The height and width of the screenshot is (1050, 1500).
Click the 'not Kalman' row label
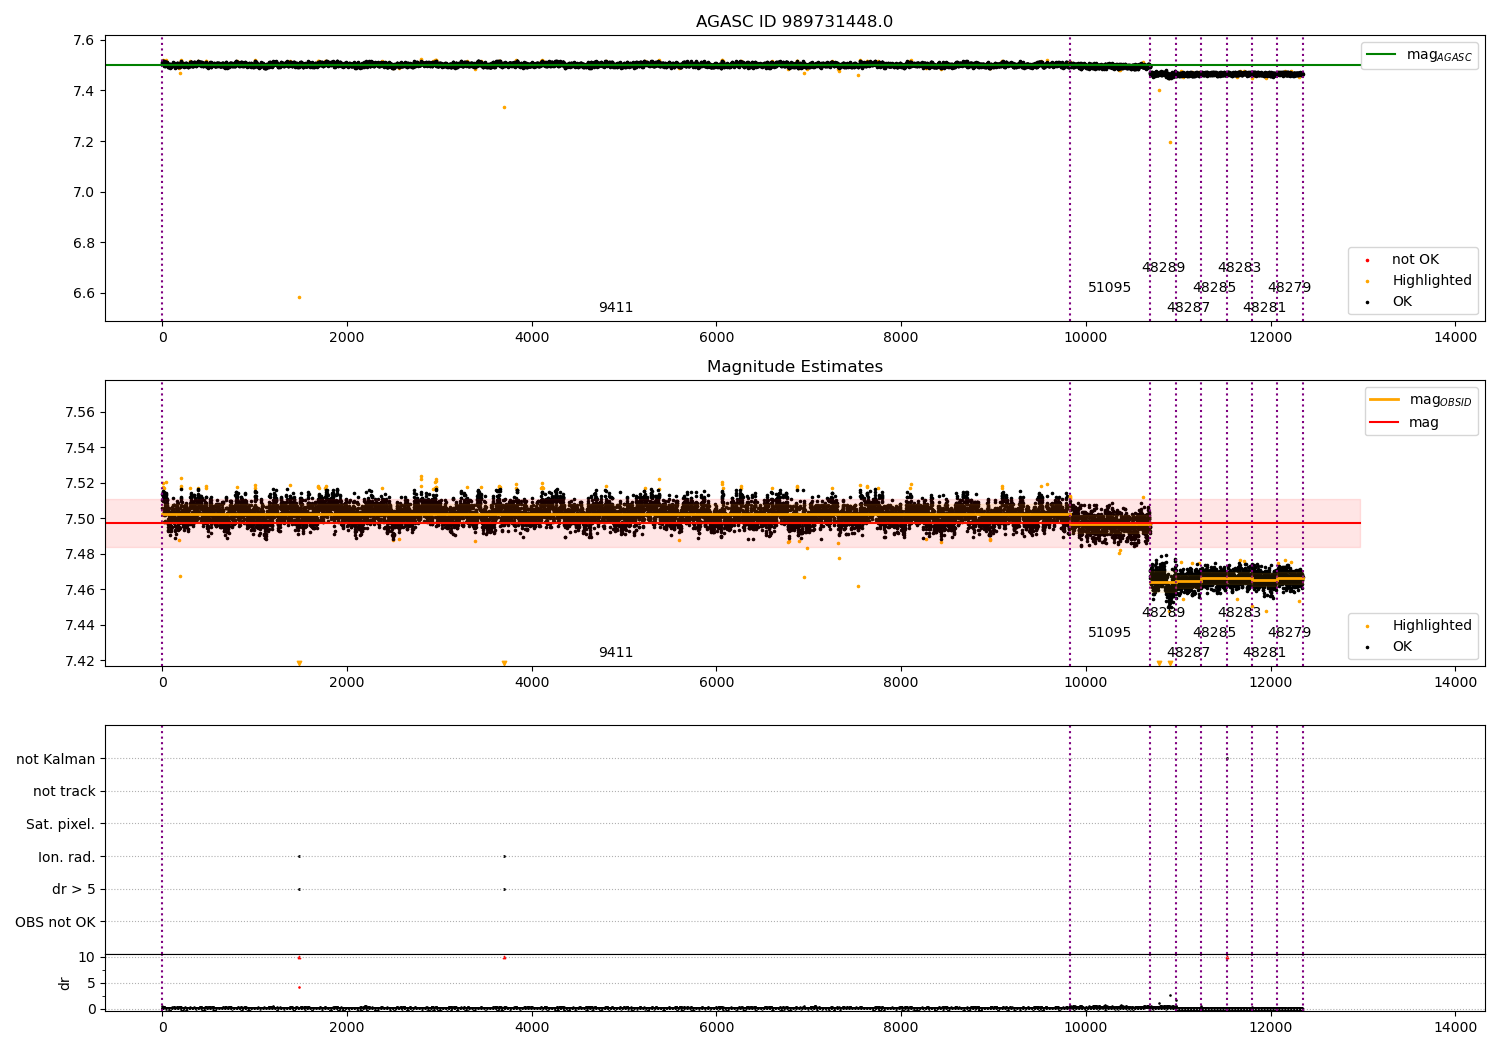tap(56, 759)
